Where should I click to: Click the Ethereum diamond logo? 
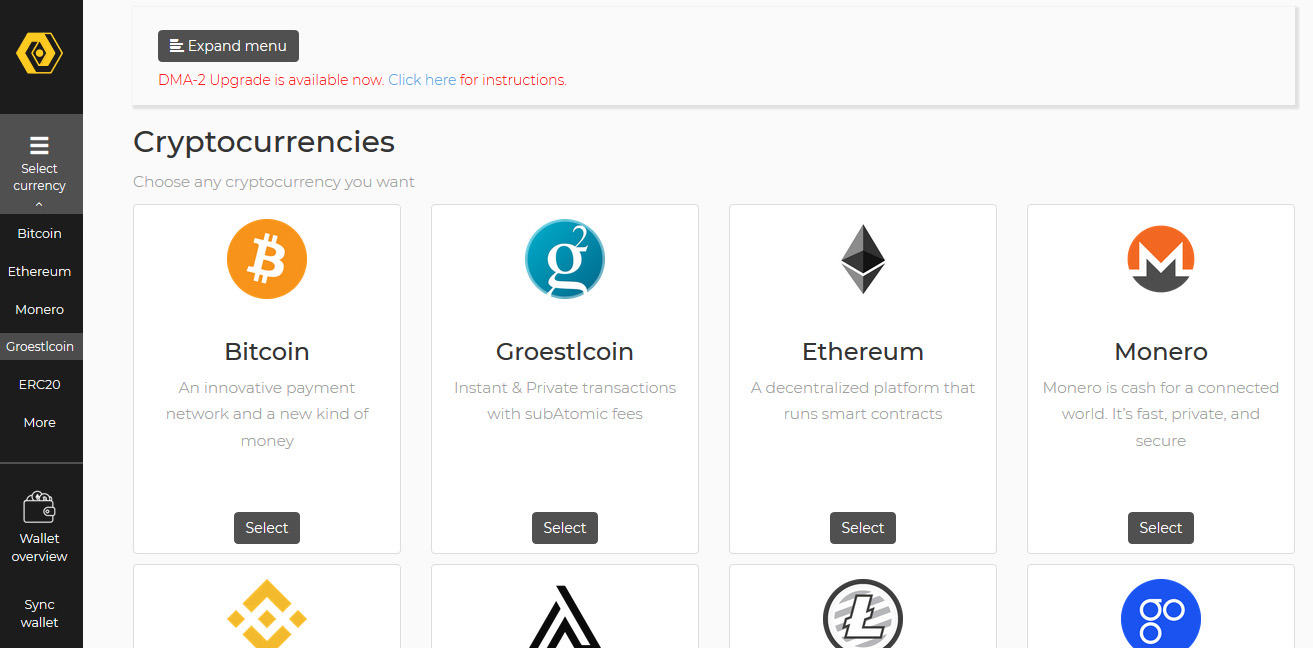[863, 259]
